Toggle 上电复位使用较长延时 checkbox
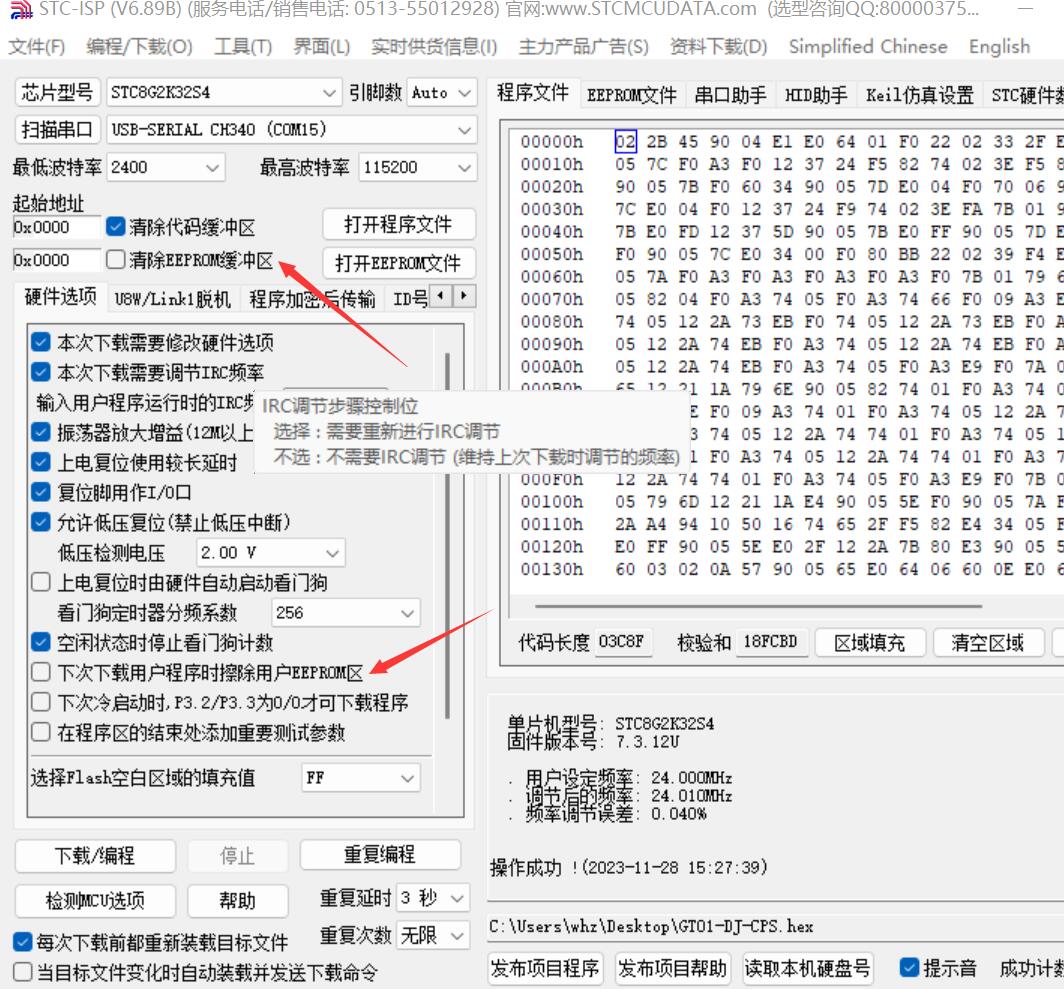 [41, 462]
